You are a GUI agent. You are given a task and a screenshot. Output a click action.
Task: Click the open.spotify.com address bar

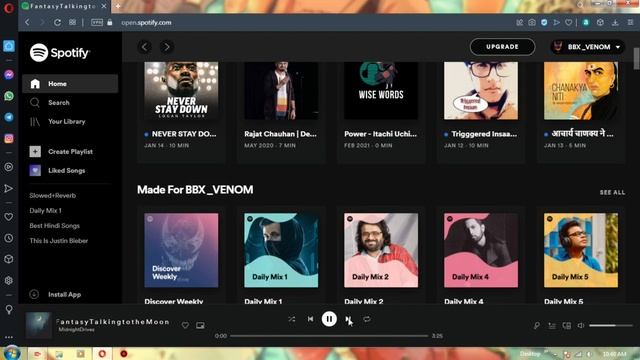pos(146,22)
